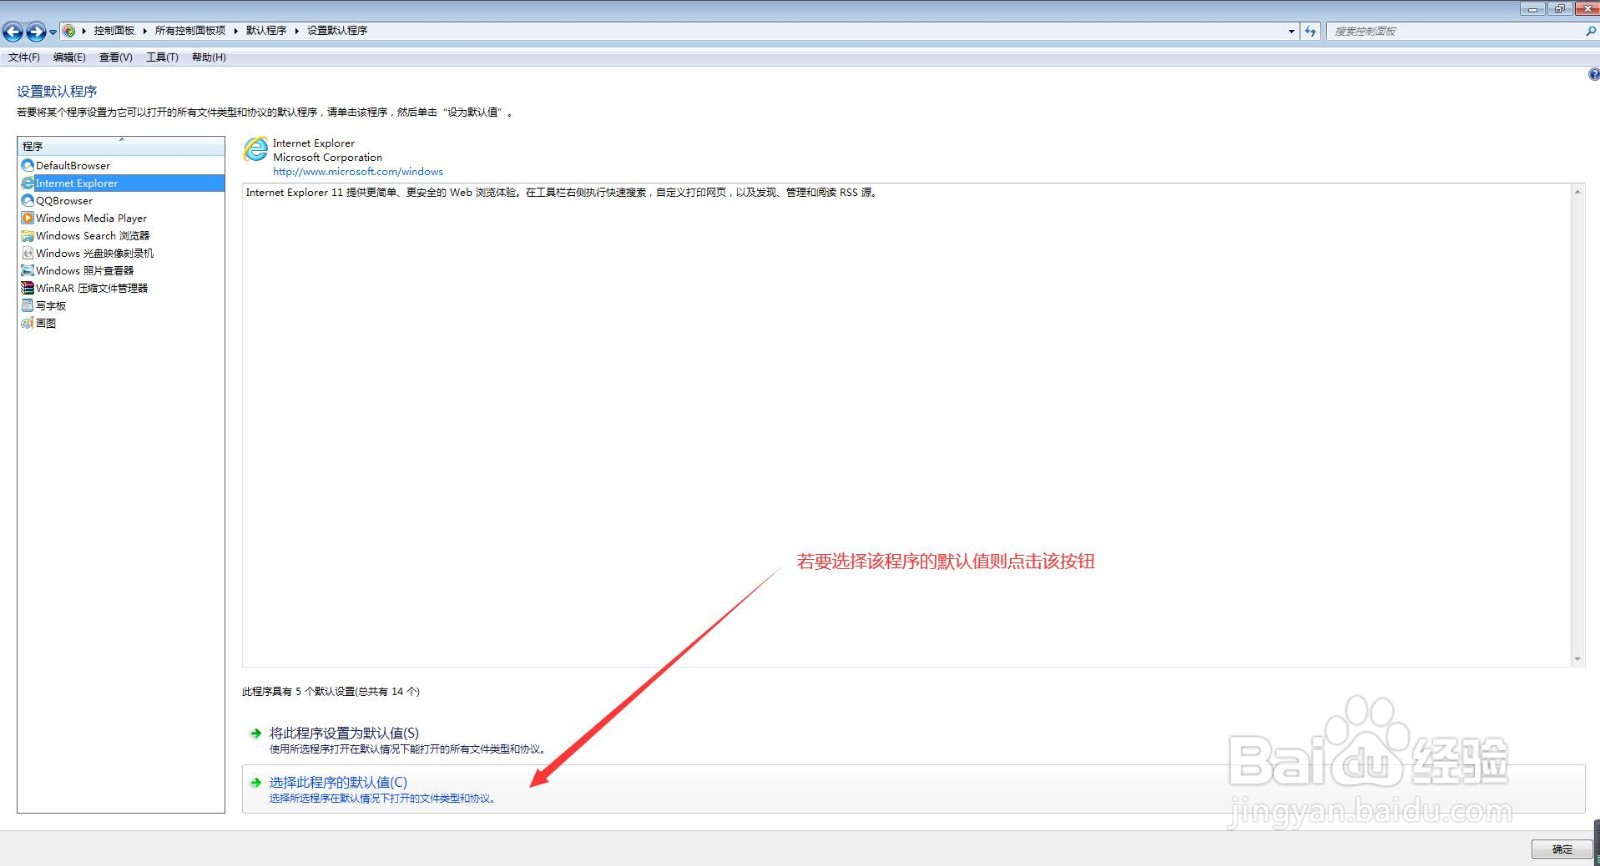Click 此程序具有 5 个默认设置 status text
Image resolution: width=1600 pixels, height=866 pixels.
click(x=331, y=691)
